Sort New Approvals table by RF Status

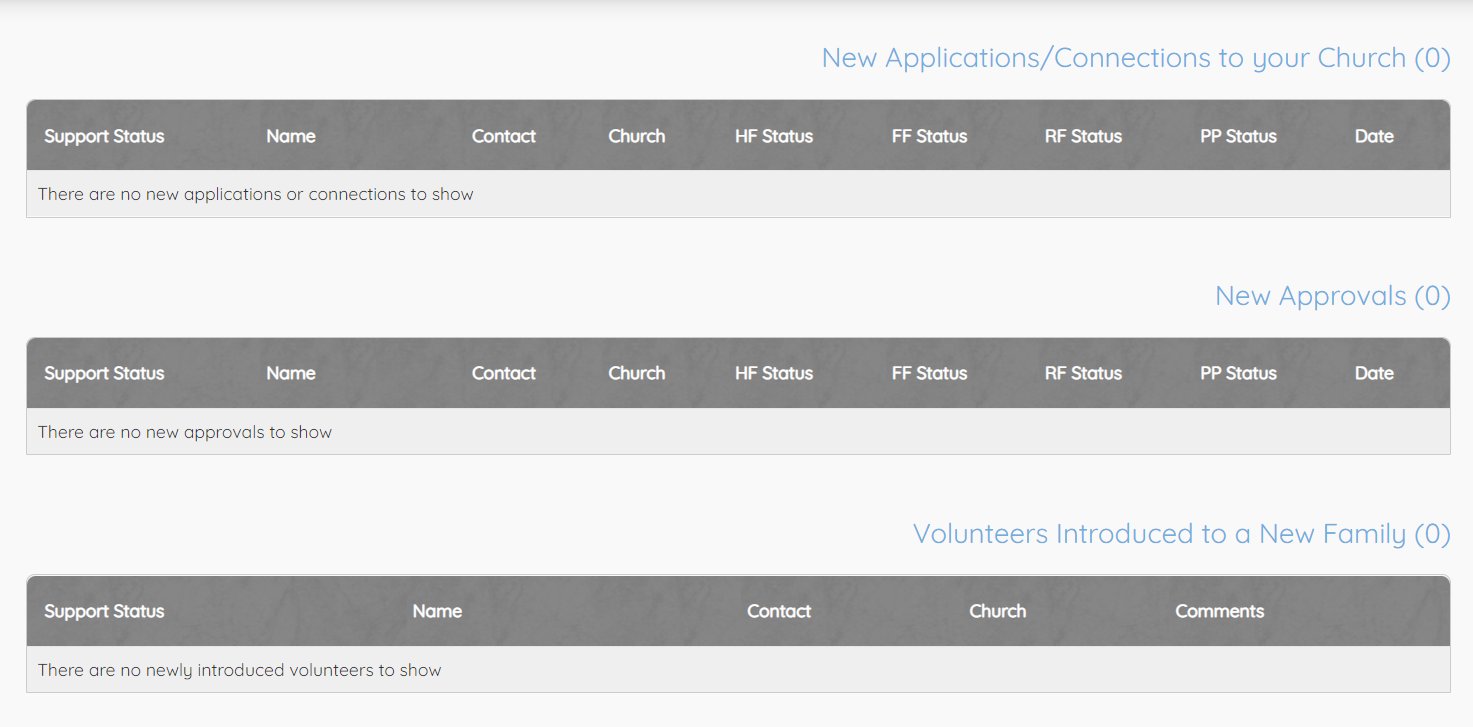[x=1083, y=373]
